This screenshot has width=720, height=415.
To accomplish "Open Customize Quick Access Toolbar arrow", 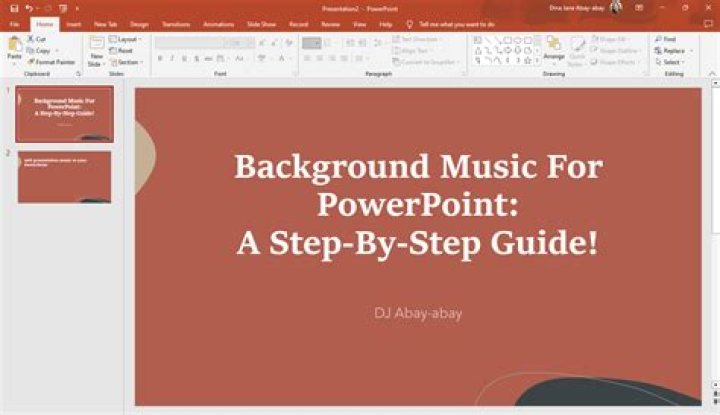I will tap(77, 8).
